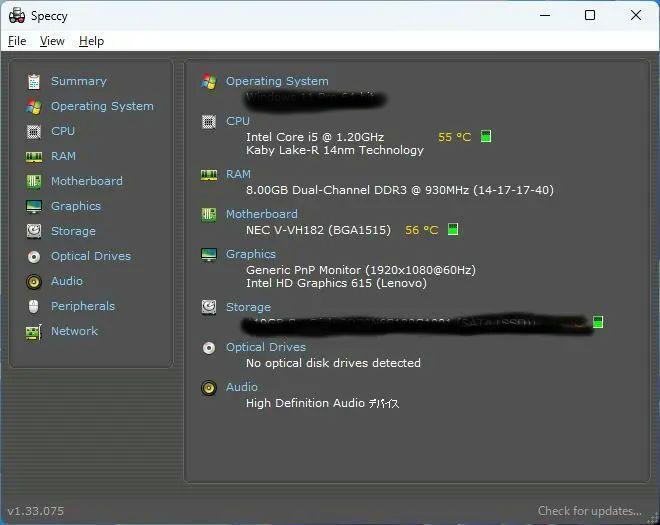Click the Intel Core i5 @ 1.20GHz text
Screen dimensions: 660x525
[315, 137]
